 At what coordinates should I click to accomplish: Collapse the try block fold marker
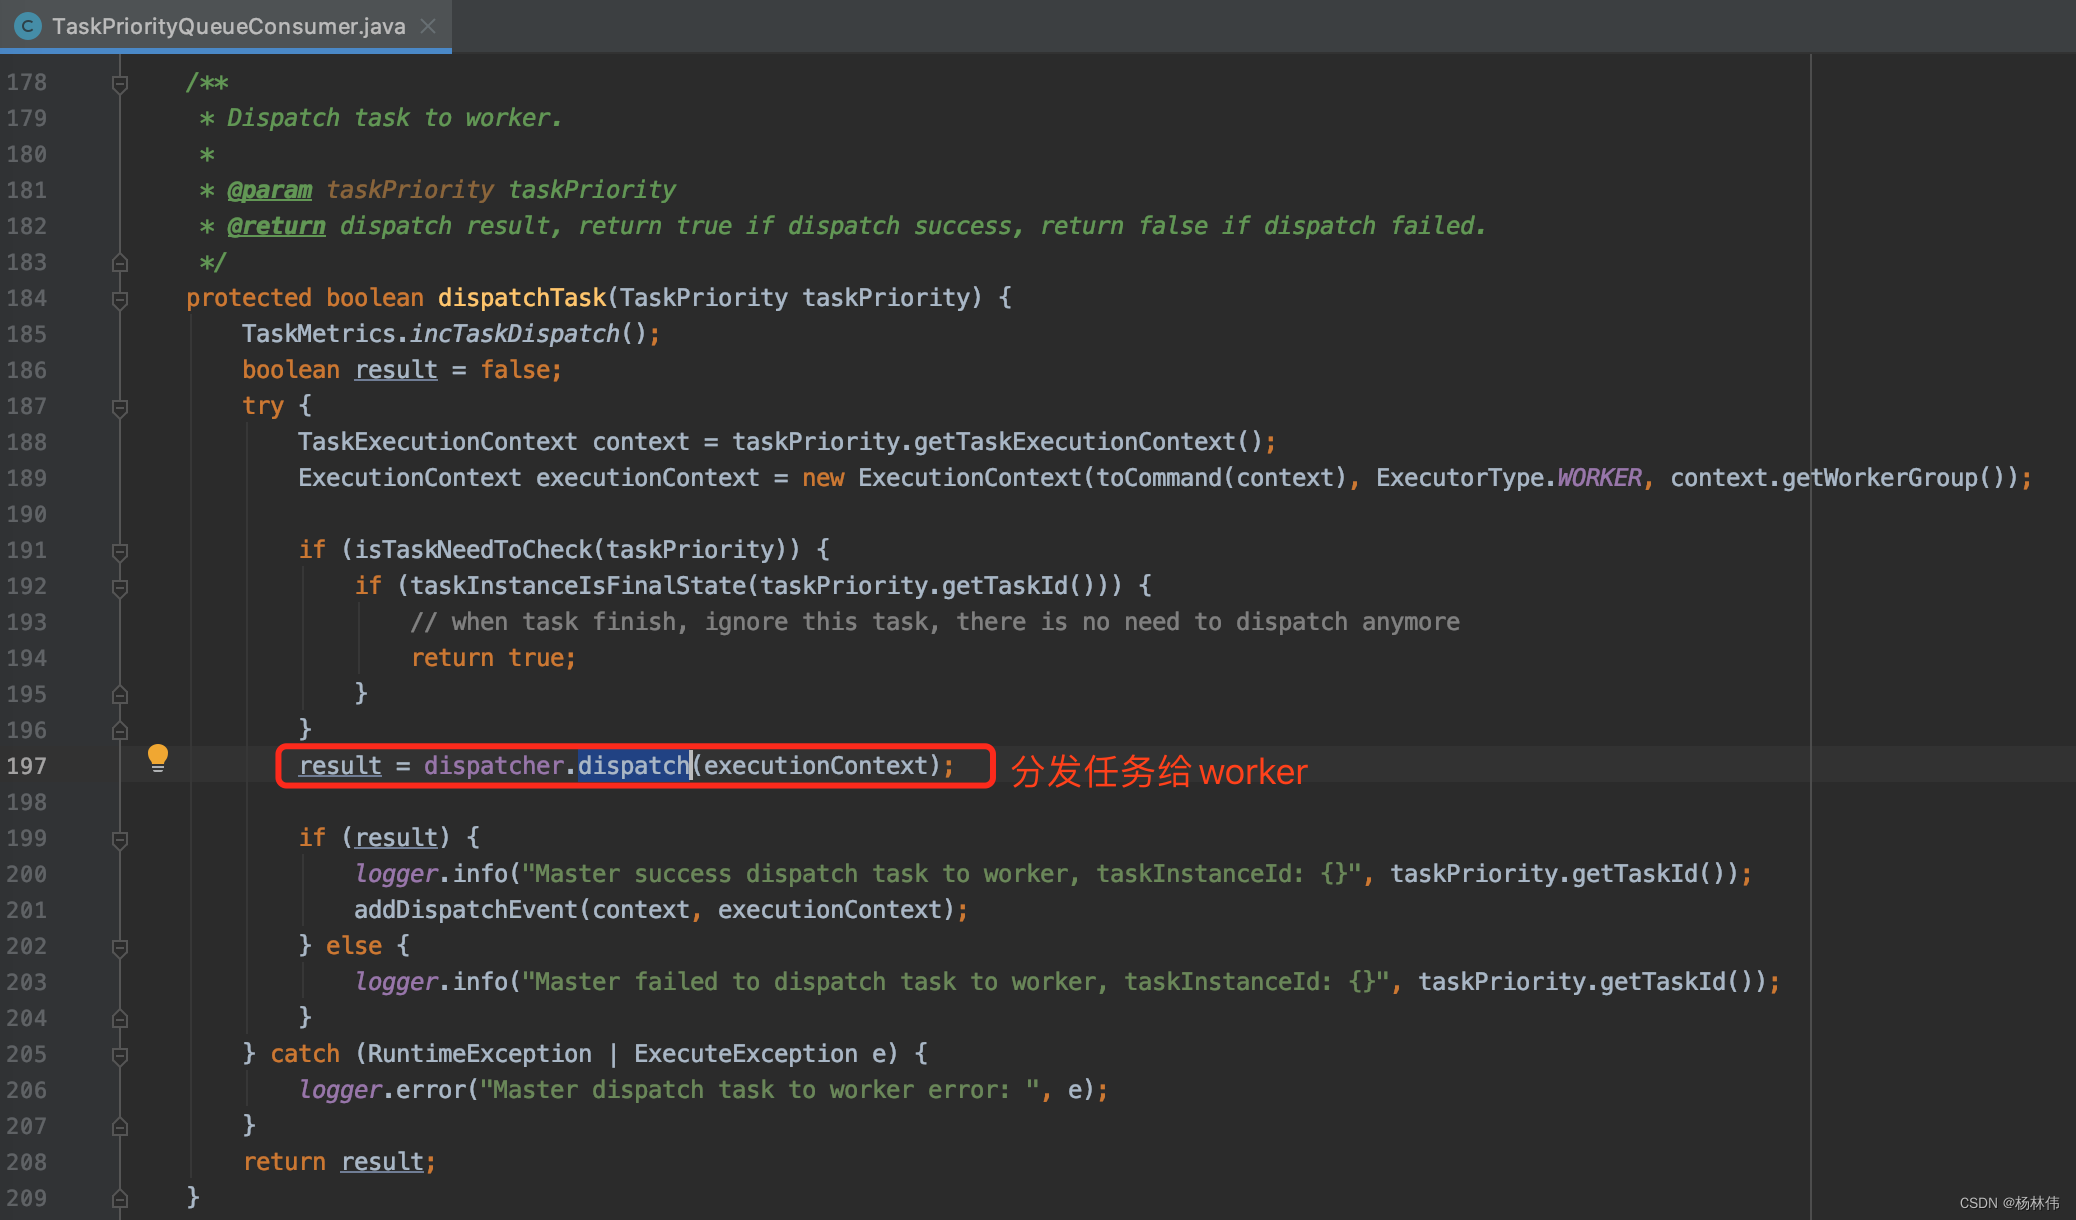(x=120, y=408)
